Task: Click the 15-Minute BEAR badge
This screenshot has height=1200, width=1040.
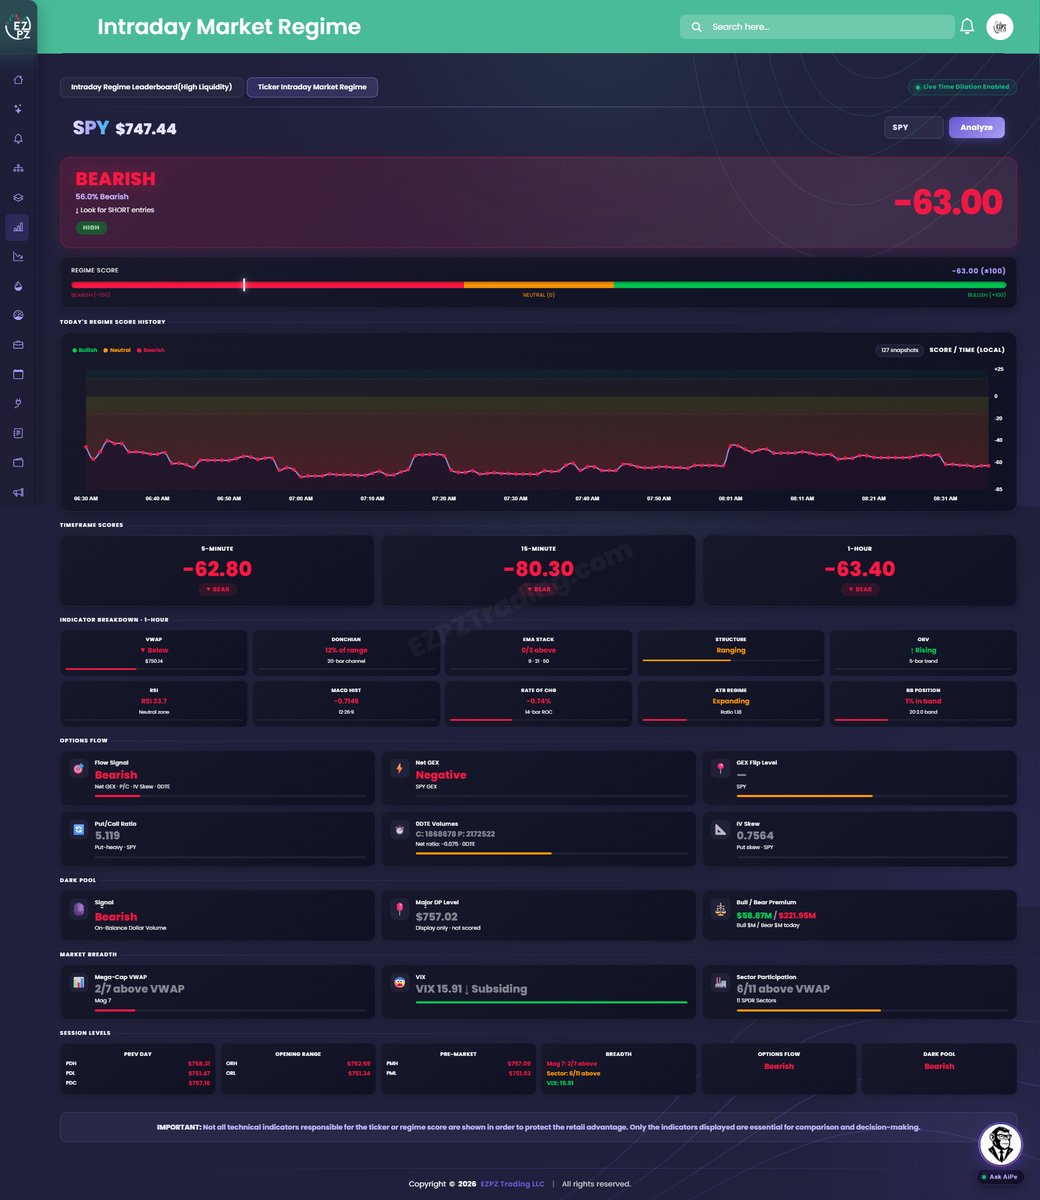Action: tap(539, 590)
